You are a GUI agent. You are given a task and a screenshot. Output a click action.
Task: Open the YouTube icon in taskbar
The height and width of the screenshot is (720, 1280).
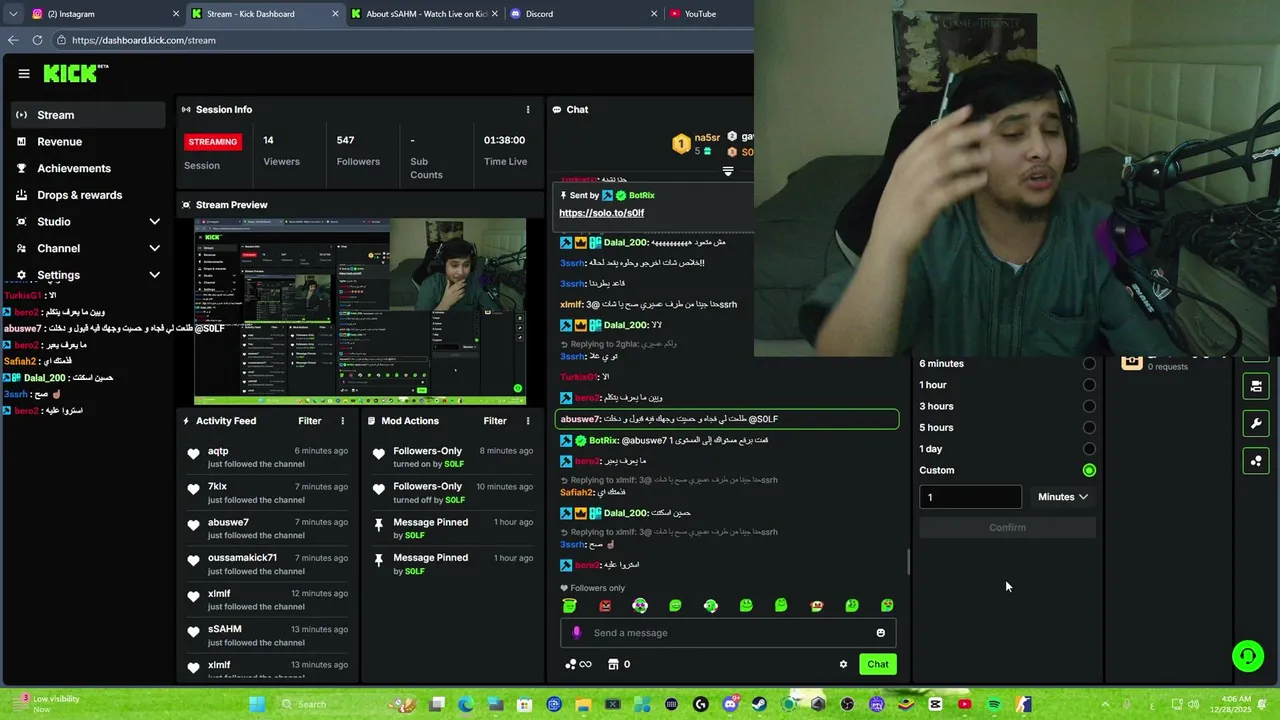[x=964, y=704]
